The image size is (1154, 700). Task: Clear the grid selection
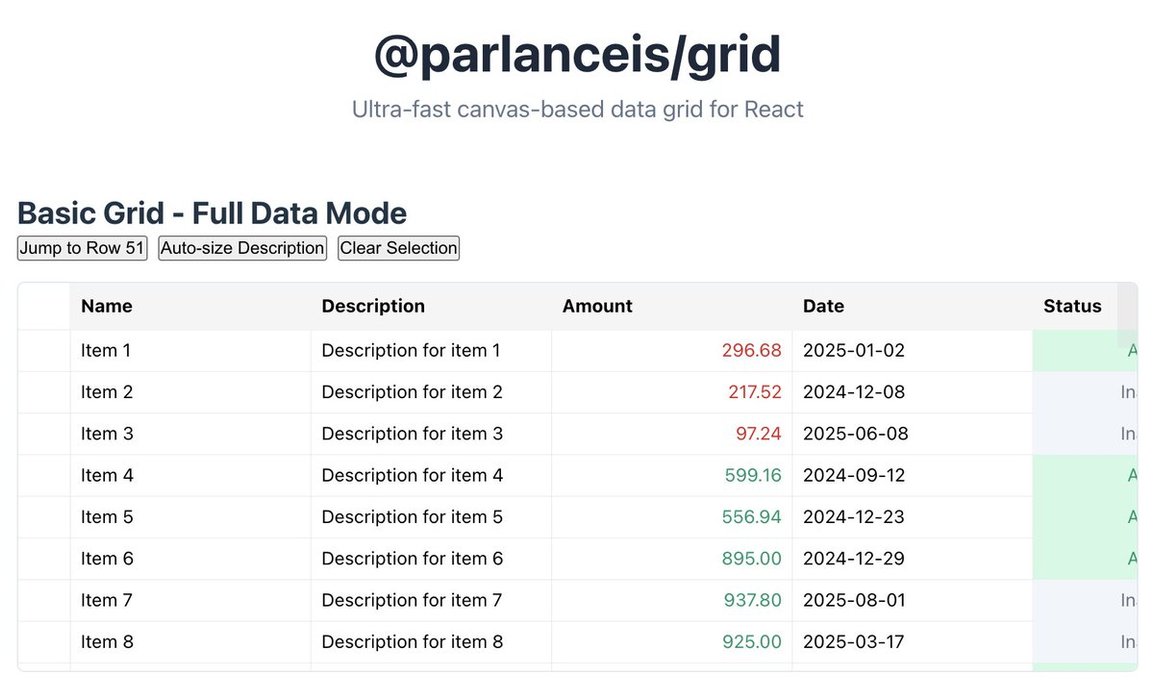pos(398,248)
